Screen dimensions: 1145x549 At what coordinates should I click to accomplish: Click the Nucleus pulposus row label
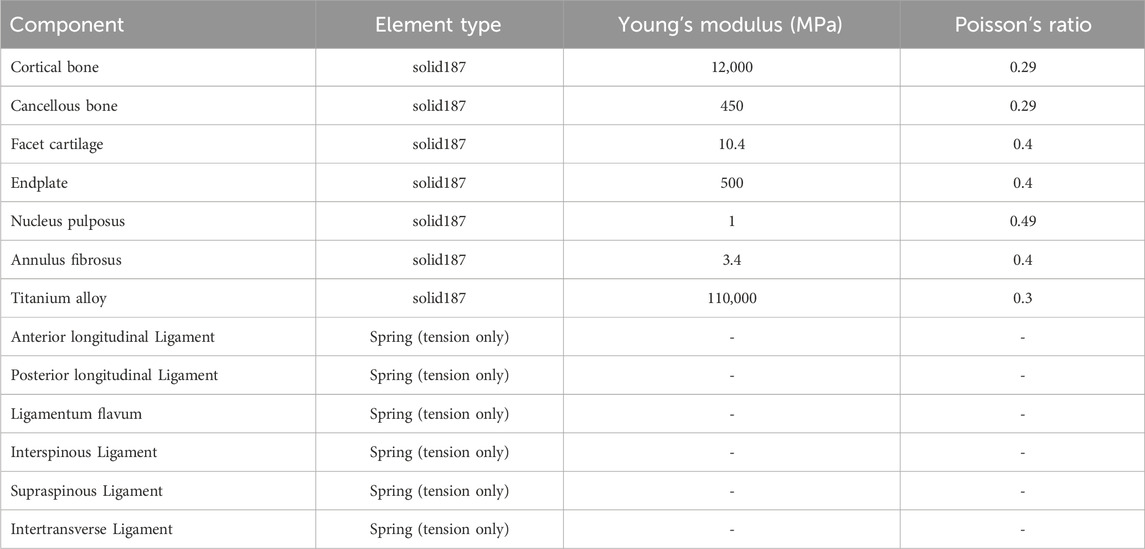67,221
